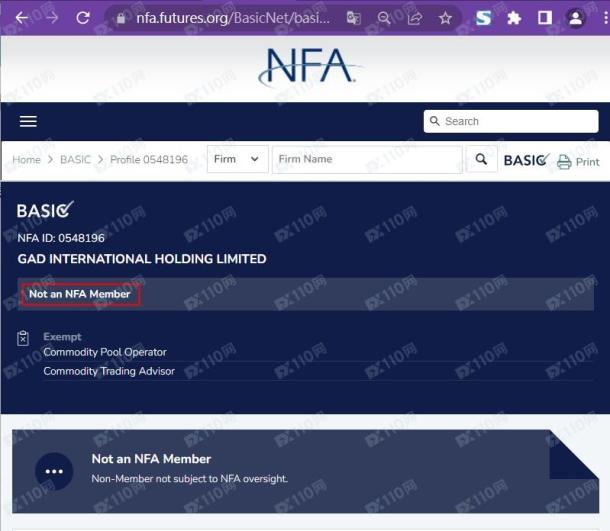Viewport: 610px width, 531px height.
Task: Click the three-dot circle in the Not an NFA Member card
Action: pos(54,471)
